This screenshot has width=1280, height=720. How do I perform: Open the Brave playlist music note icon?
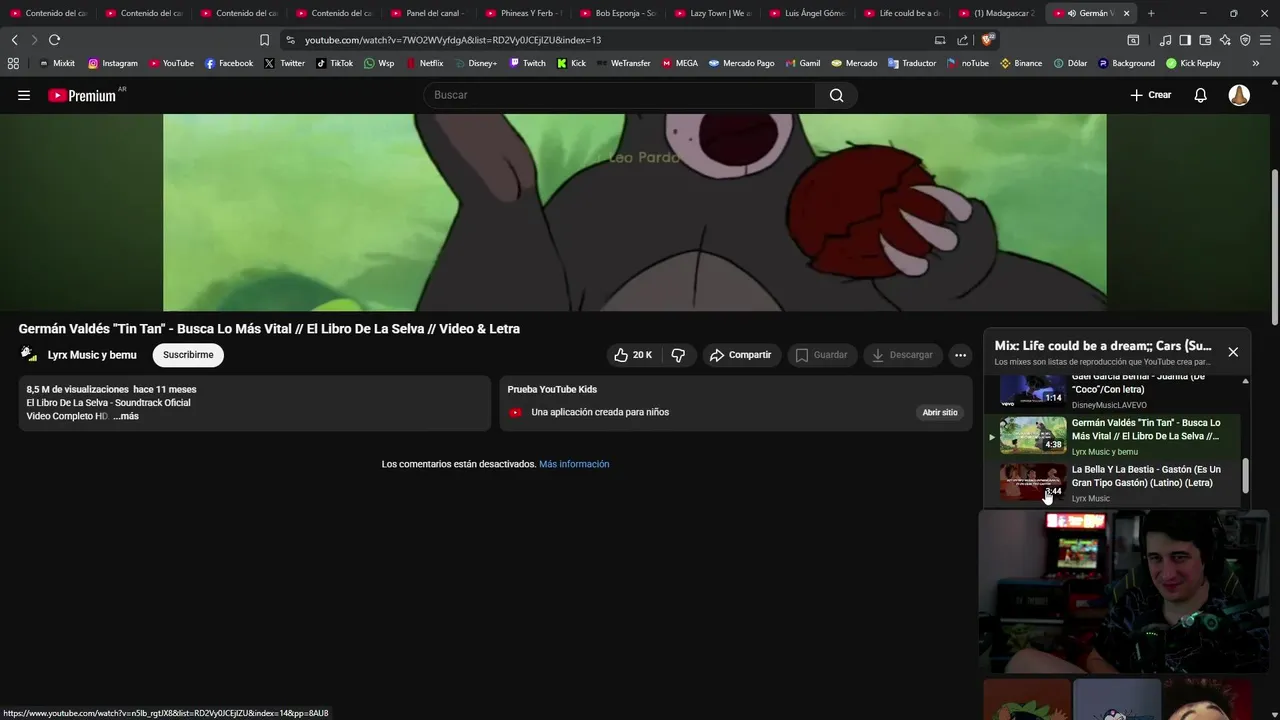[x=1165, y=40]
